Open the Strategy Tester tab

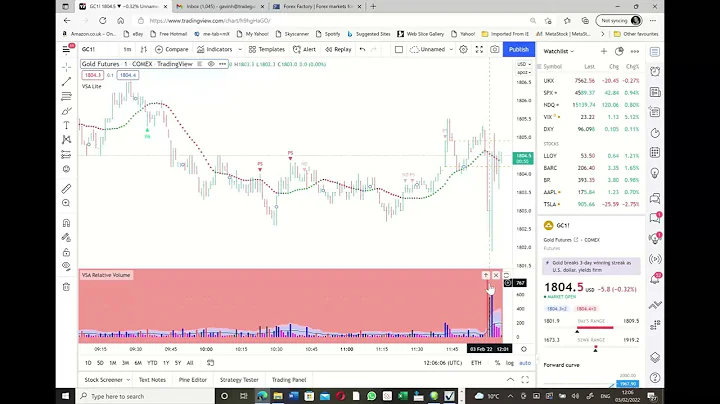(239, 380)
